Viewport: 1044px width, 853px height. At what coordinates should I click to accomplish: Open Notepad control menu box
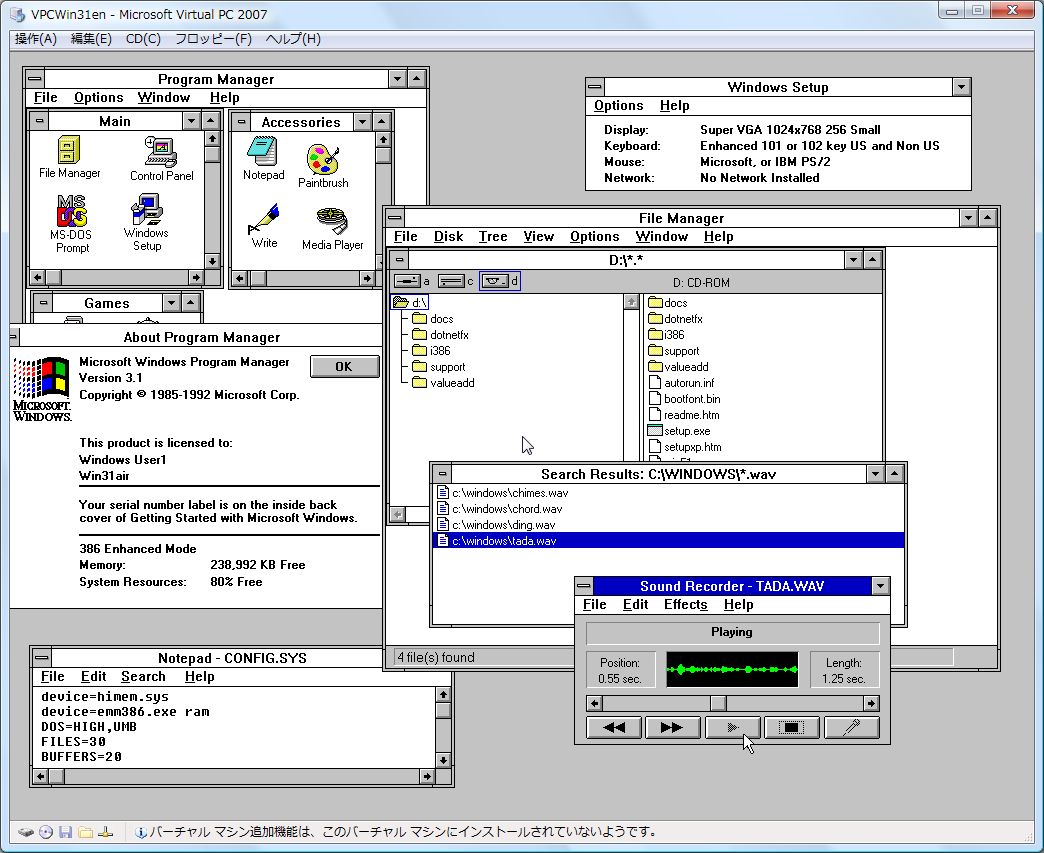click(x=41, y=657)
